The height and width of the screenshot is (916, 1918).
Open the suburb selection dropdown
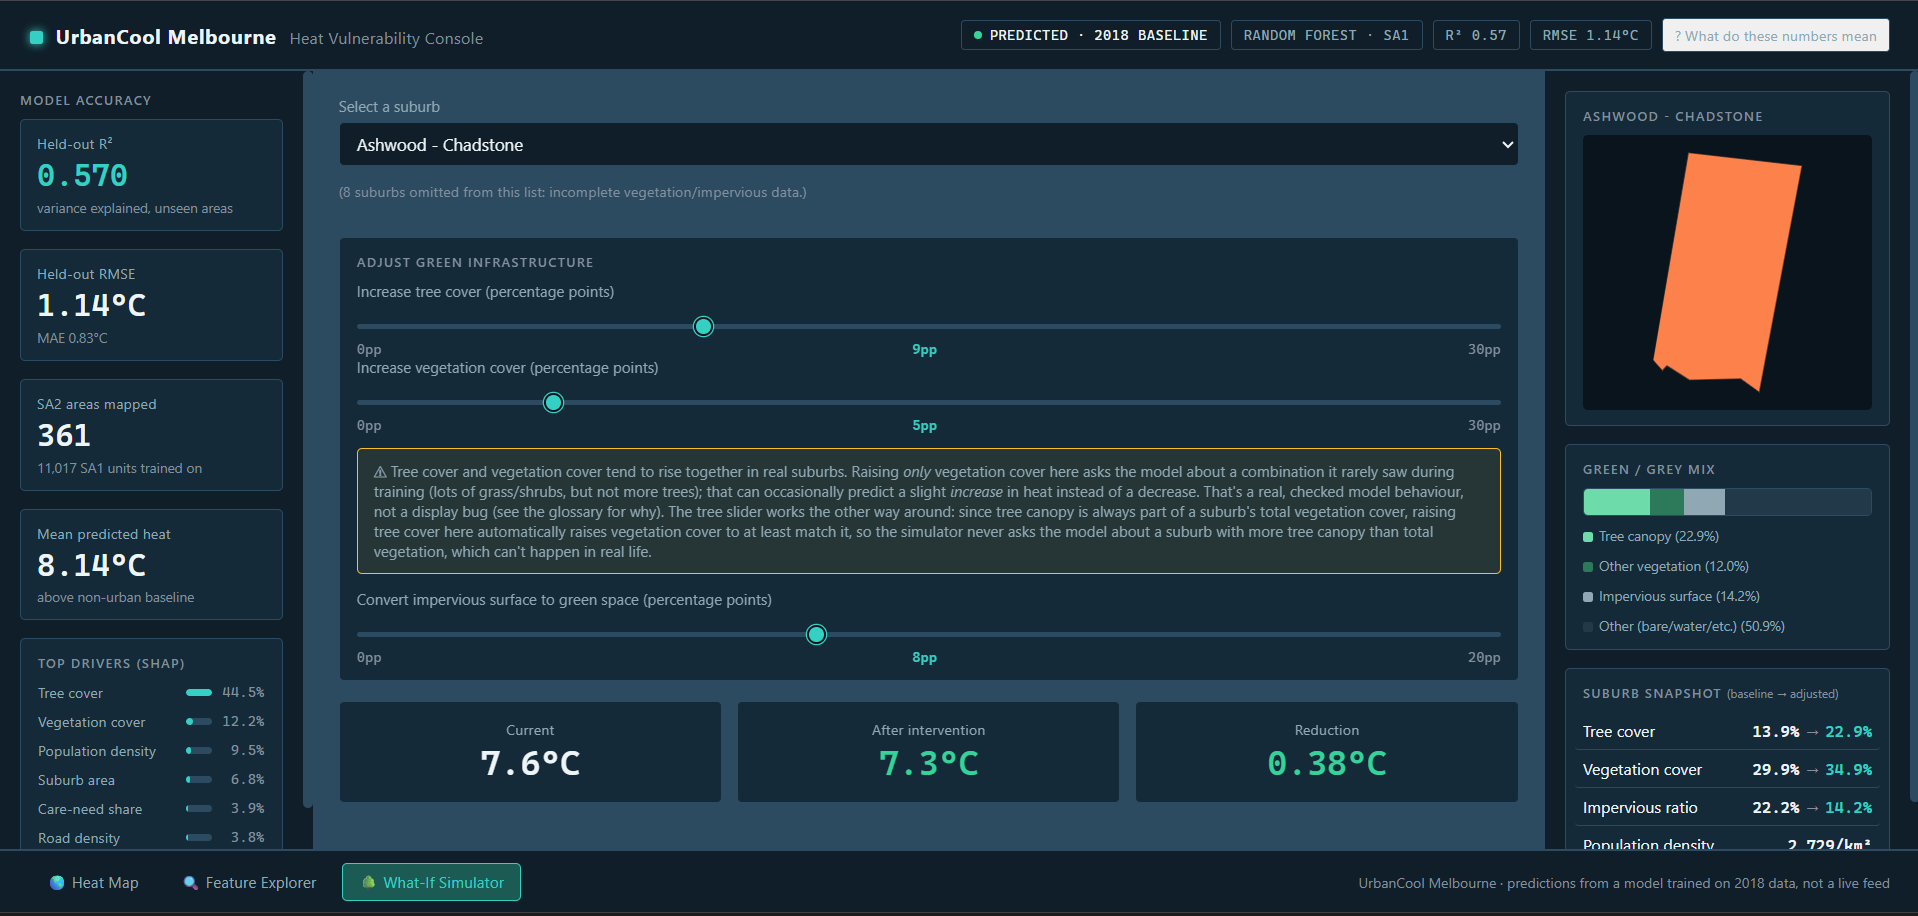coord(928,145)
